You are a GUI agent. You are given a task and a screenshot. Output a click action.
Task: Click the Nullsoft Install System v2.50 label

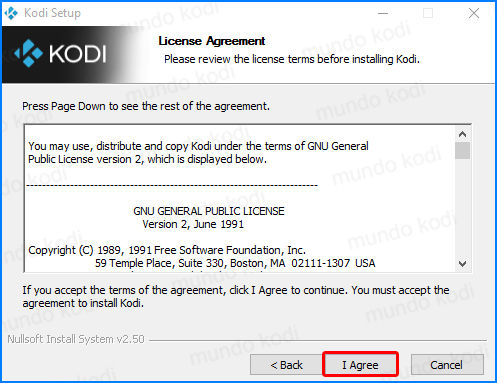[76, 339]
